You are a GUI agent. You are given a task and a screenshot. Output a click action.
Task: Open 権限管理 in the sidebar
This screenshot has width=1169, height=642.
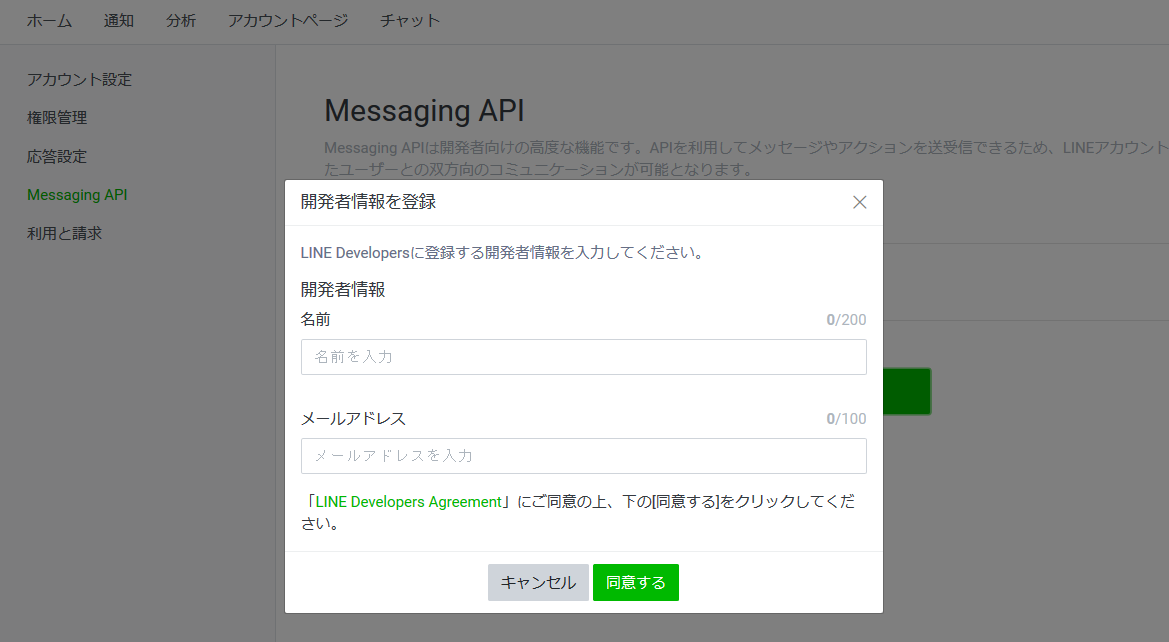click(x=57, y=118)
